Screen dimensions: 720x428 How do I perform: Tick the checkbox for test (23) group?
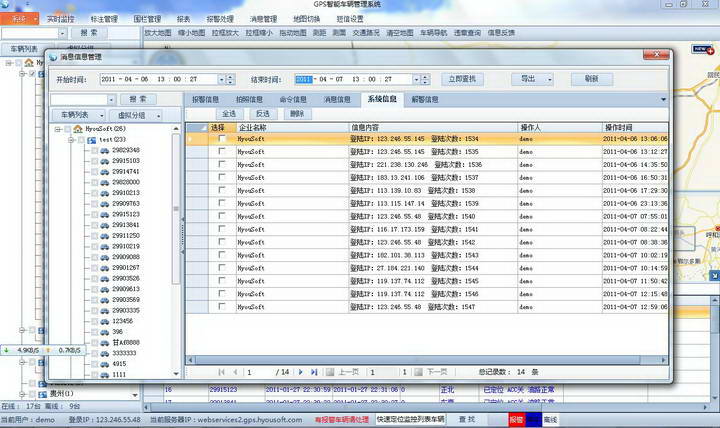pyautogui.click(x=81, y=140)
